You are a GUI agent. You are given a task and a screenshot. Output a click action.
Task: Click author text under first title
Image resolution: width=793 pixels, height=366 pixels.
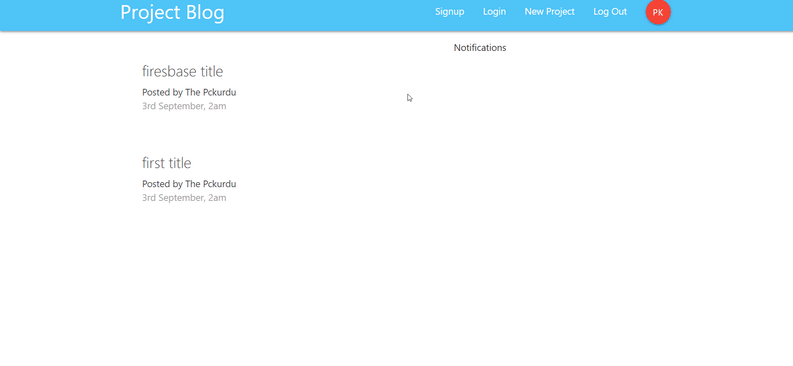pyautogui.click(x=189, y=184)
